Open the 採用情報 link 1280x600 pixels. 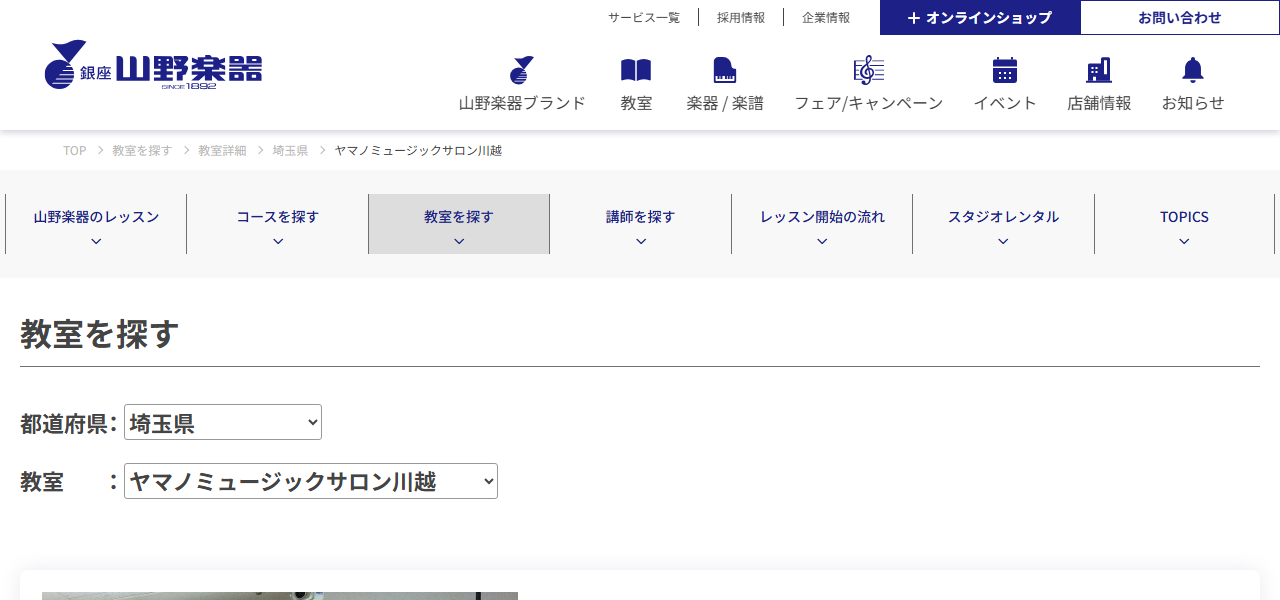click(x=741, y=18)
